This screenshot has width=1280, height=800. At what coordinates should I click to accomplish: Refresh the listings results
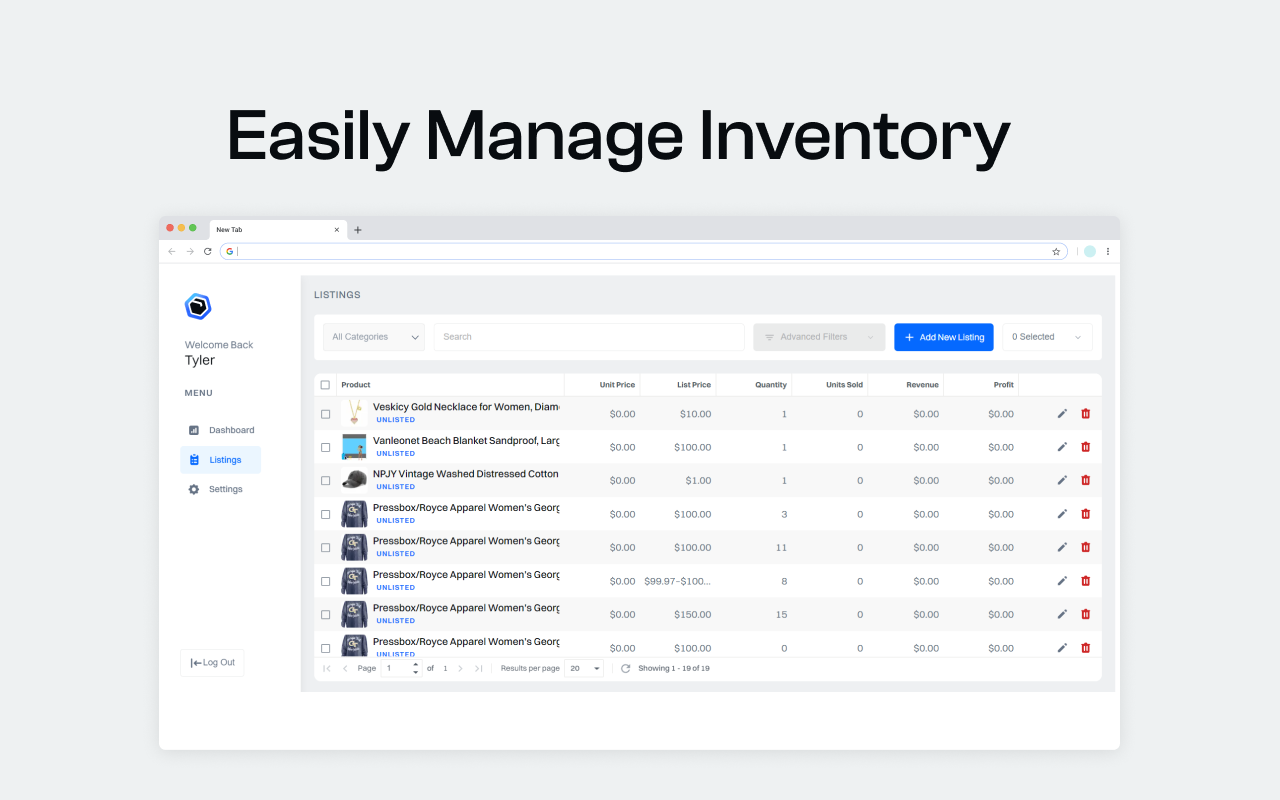tap(624, 668)
